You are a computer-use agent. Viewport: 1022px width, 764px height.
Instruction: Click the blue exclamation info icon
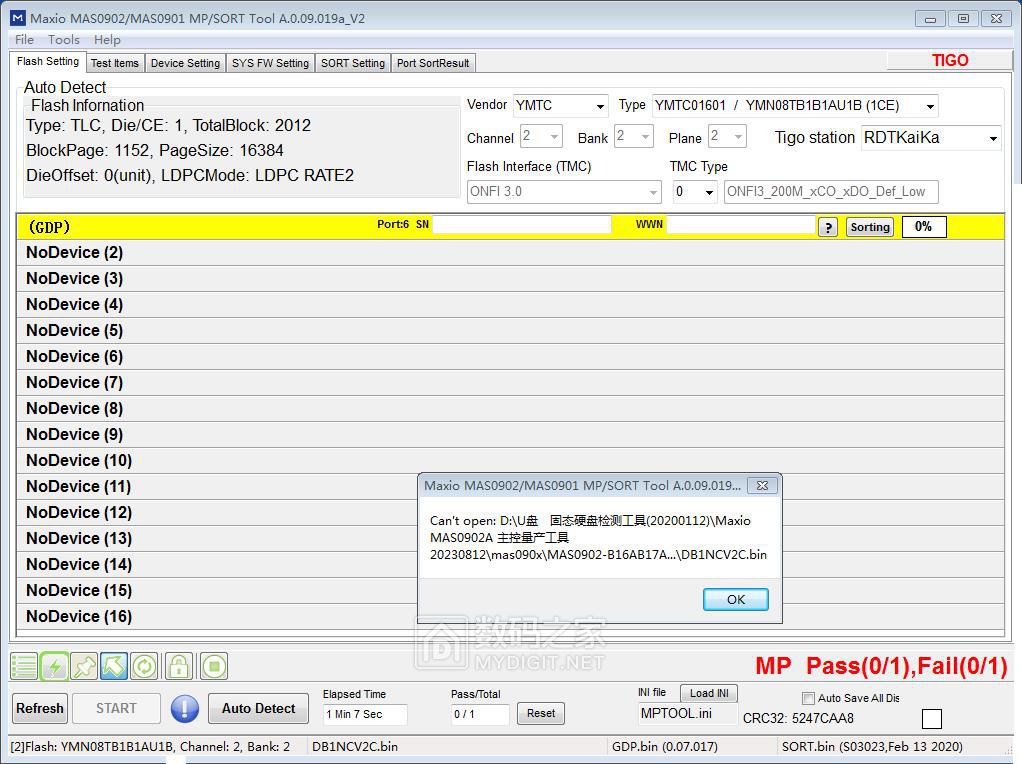[x=185, y=709]
